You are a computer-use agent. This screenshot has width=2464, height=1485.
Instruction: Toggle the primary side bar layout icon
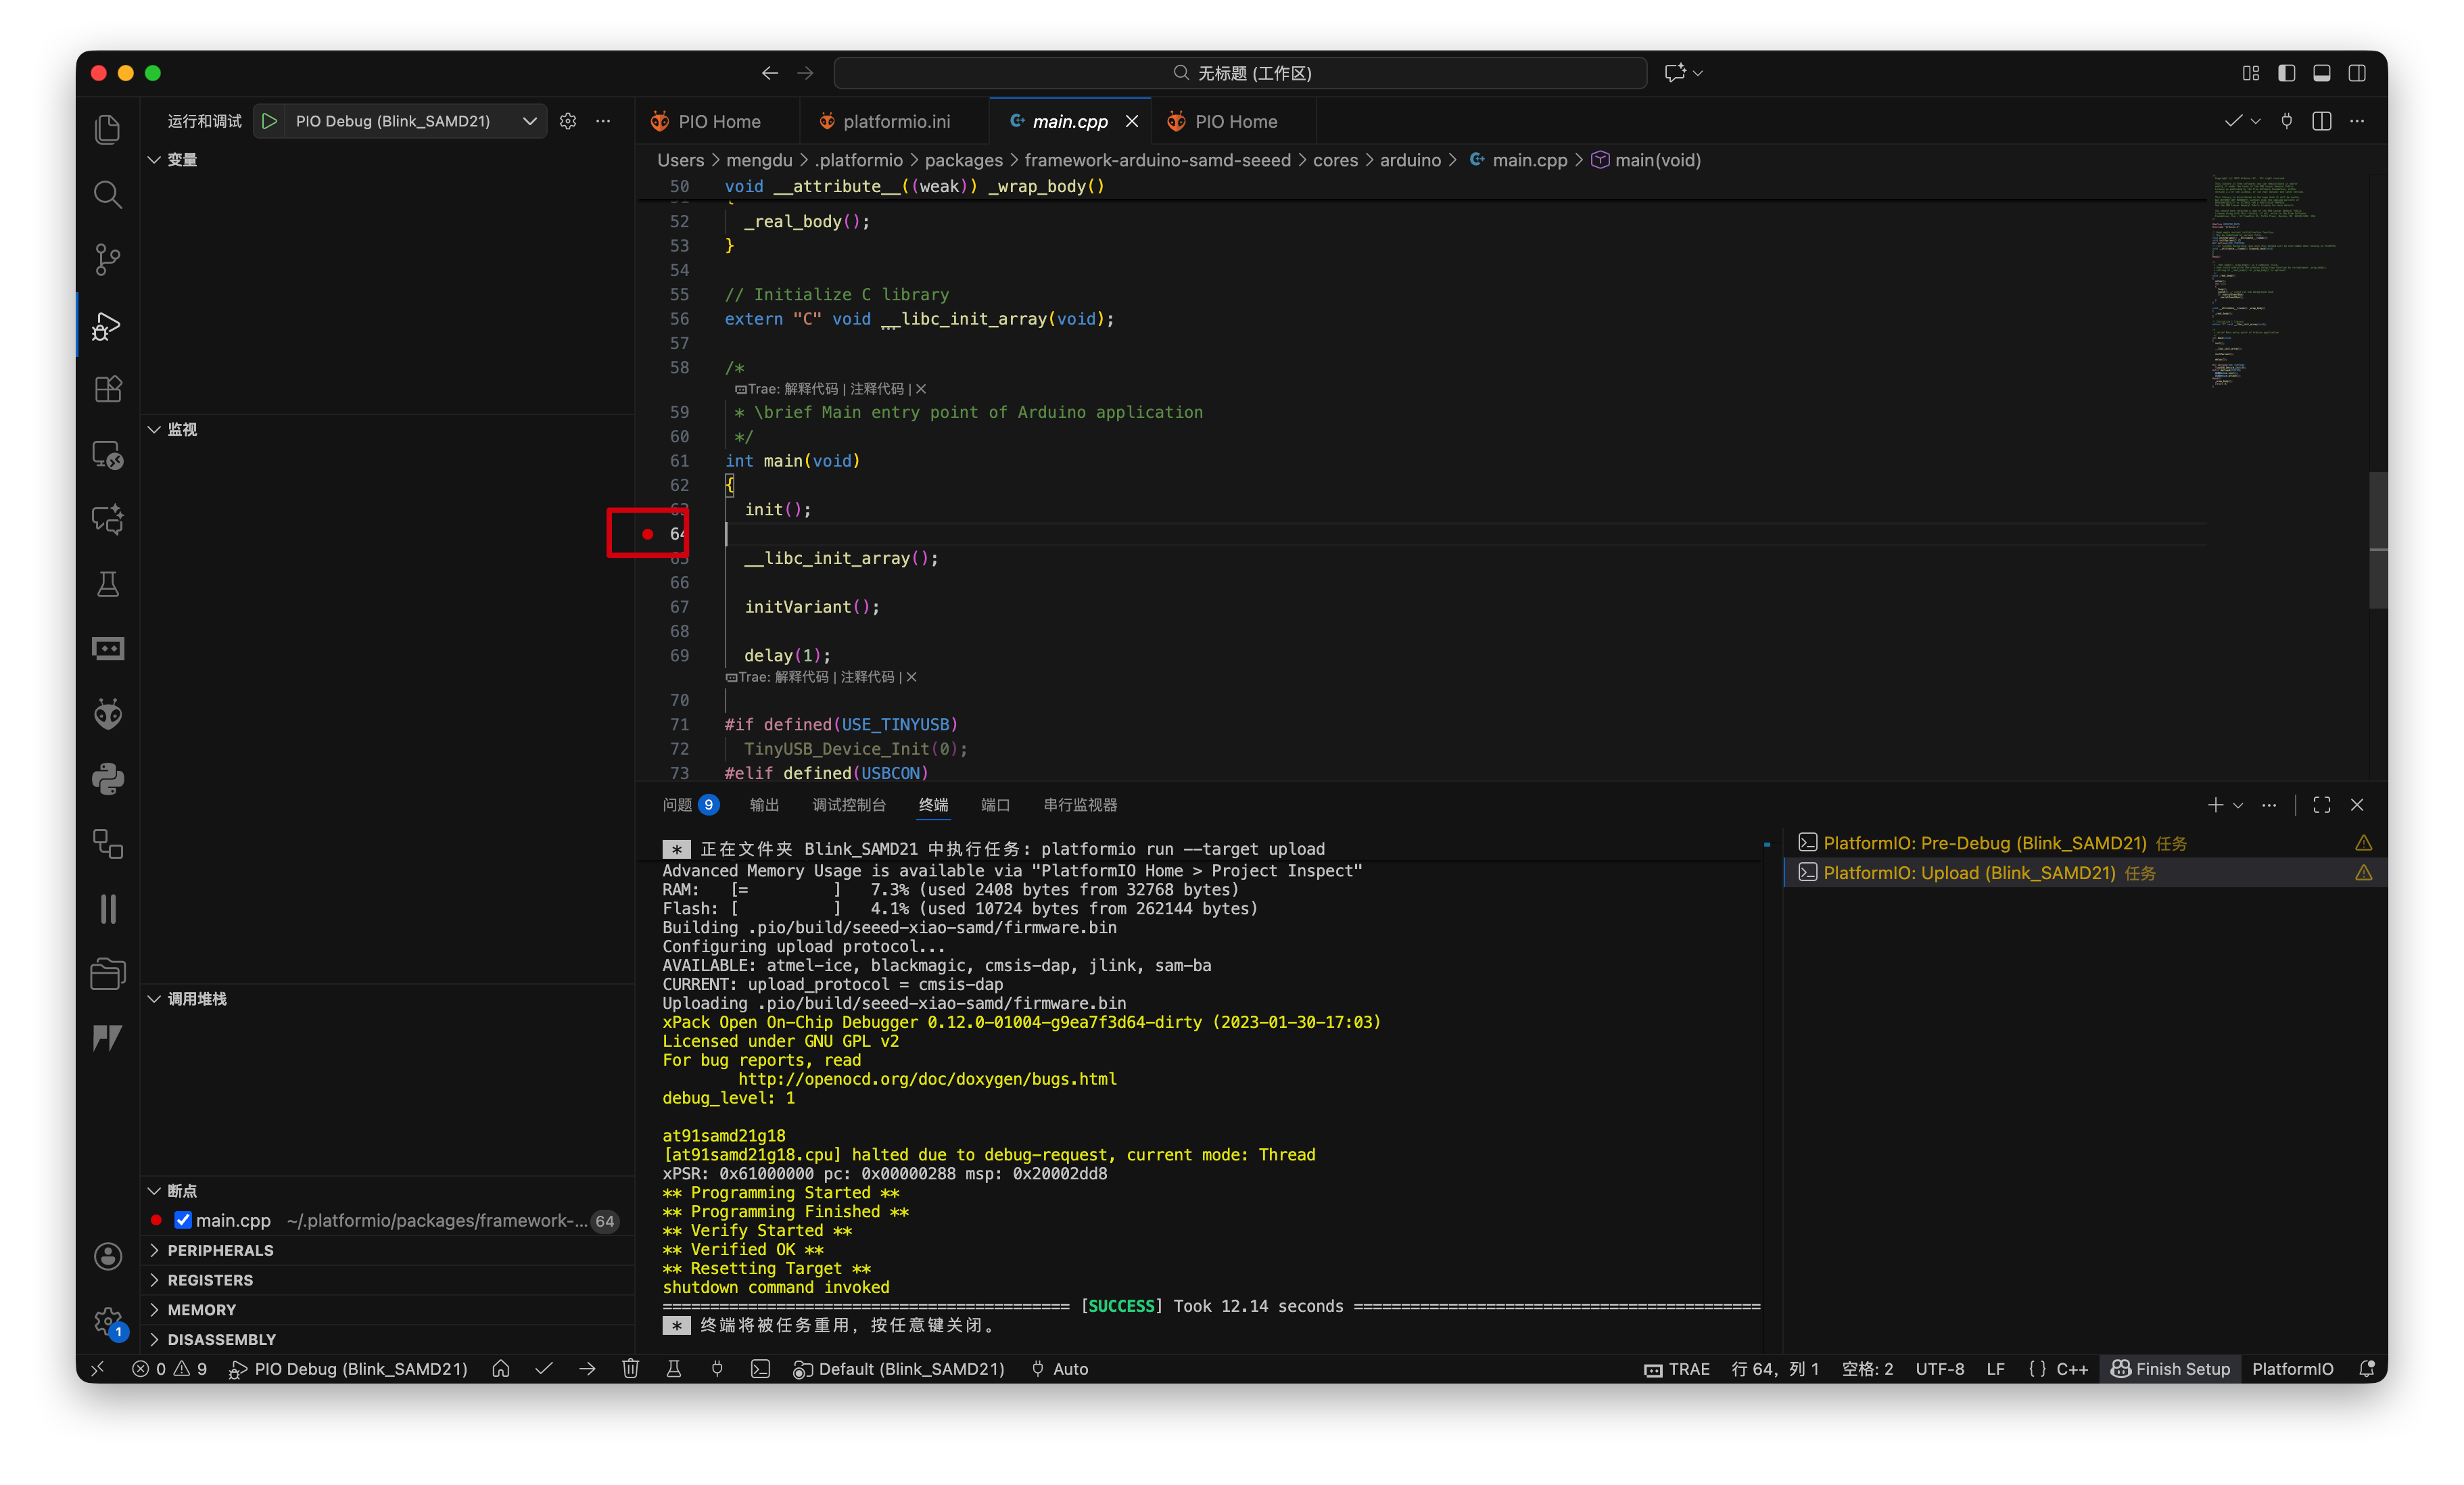[x=2286, y=73]
